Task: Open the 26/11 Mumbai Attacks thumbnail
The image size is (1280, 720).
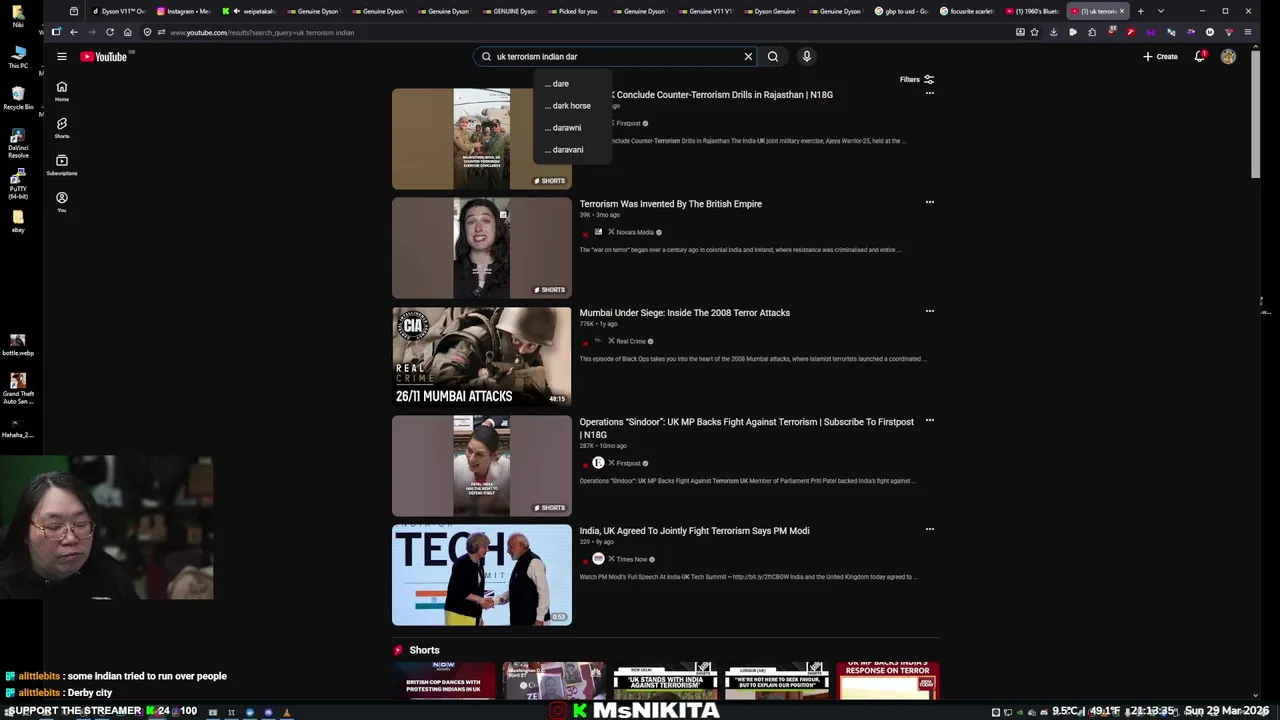Action: 482,356
